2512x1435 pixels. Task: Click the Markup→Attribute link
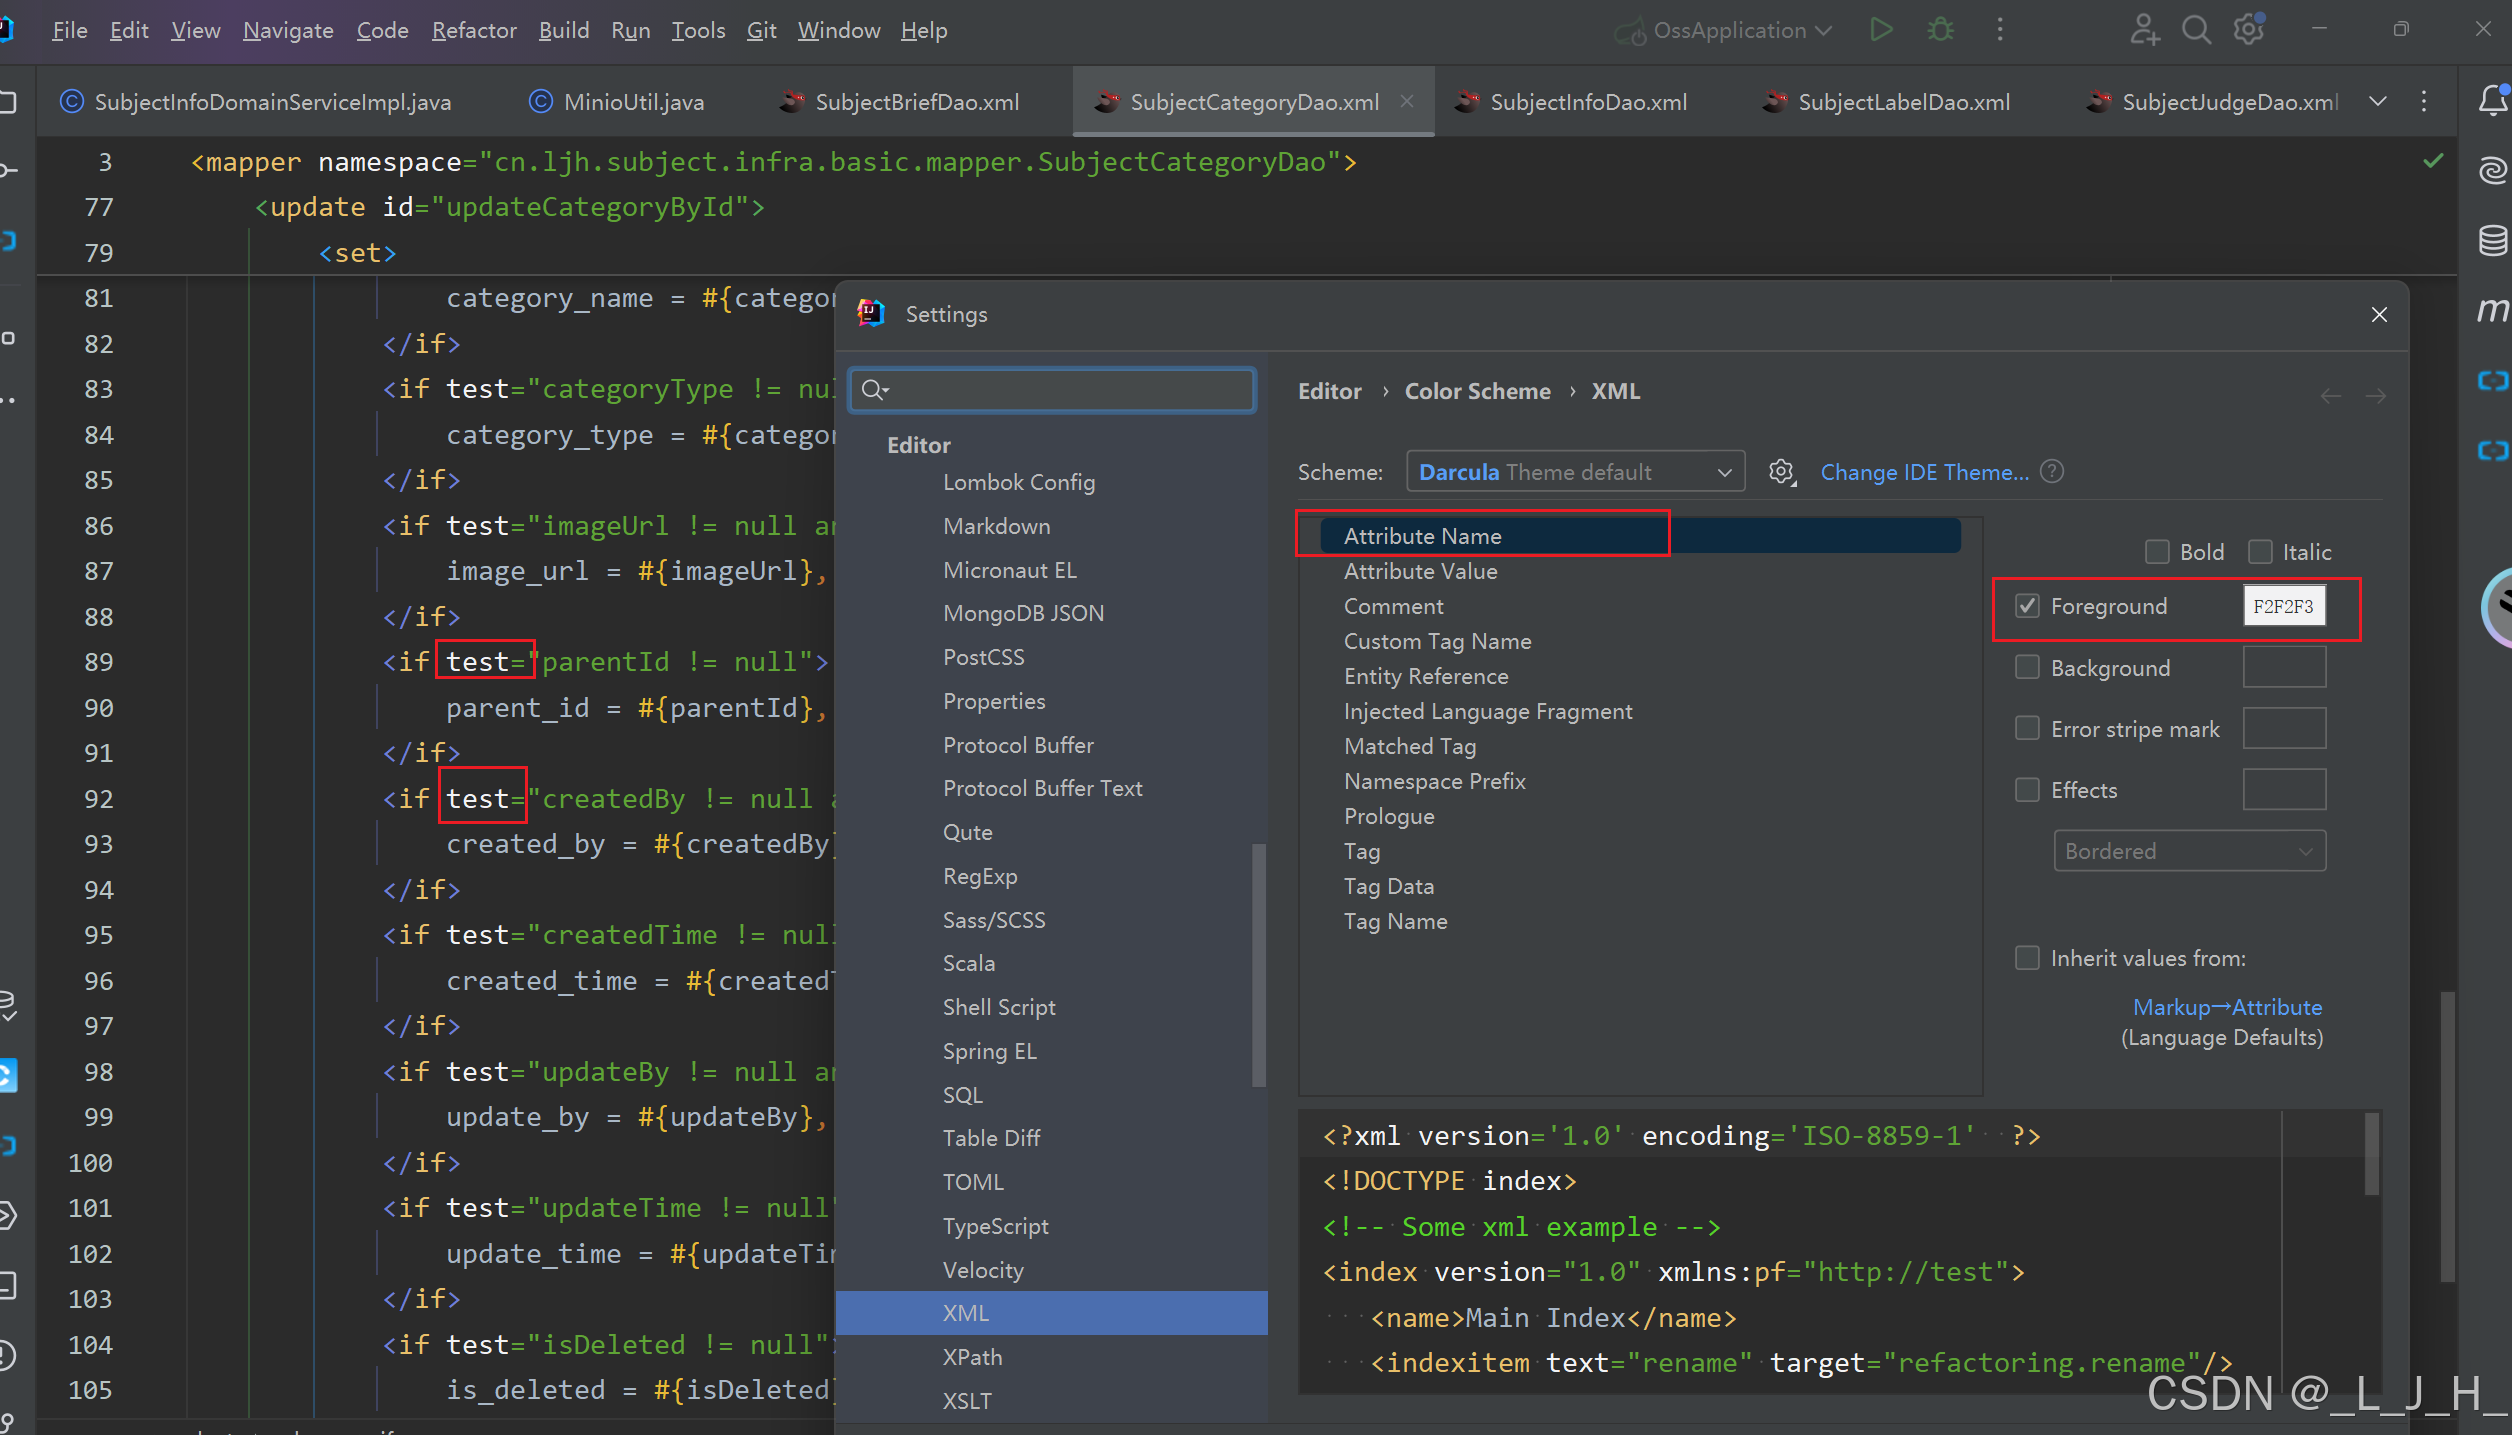click(x=2227, y=1007)
